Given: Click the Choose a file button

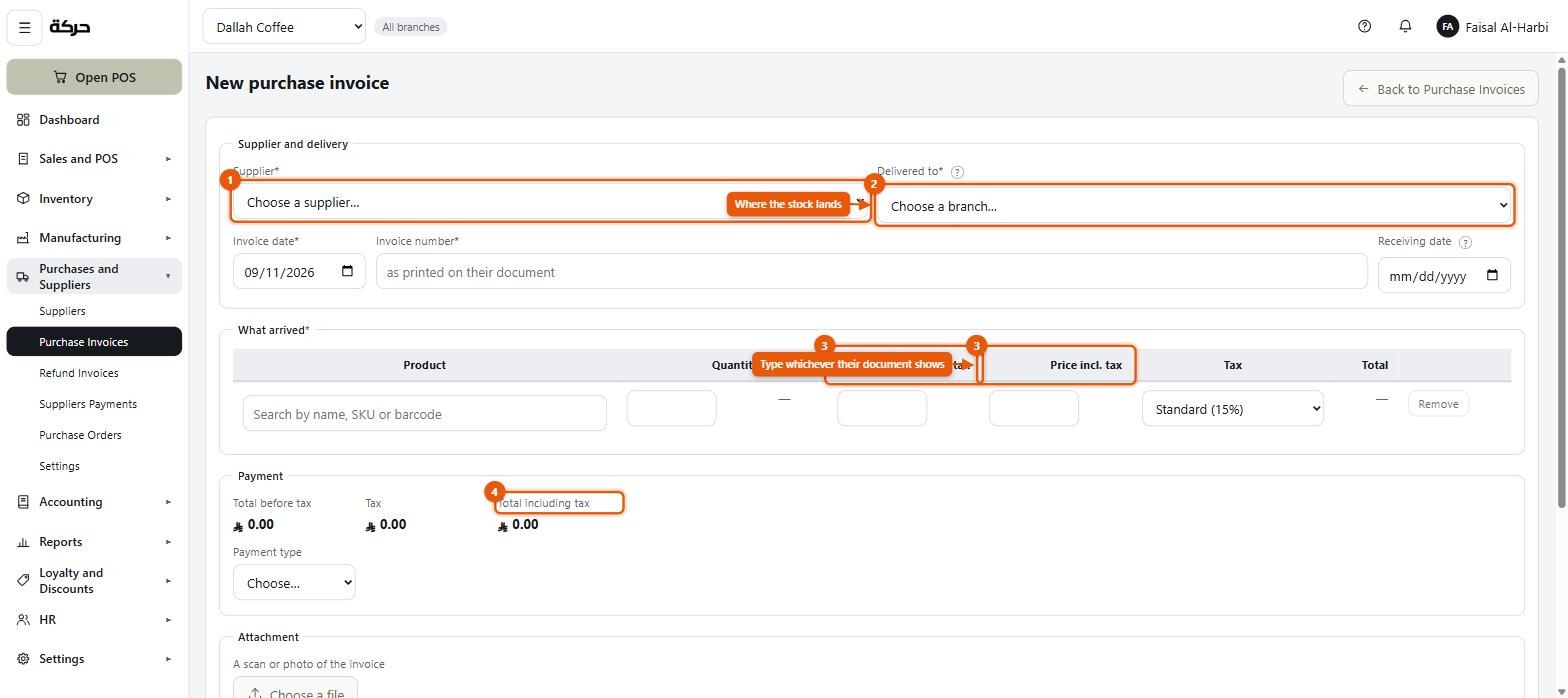Looking at the screenshot, I should tap(295, 688).
